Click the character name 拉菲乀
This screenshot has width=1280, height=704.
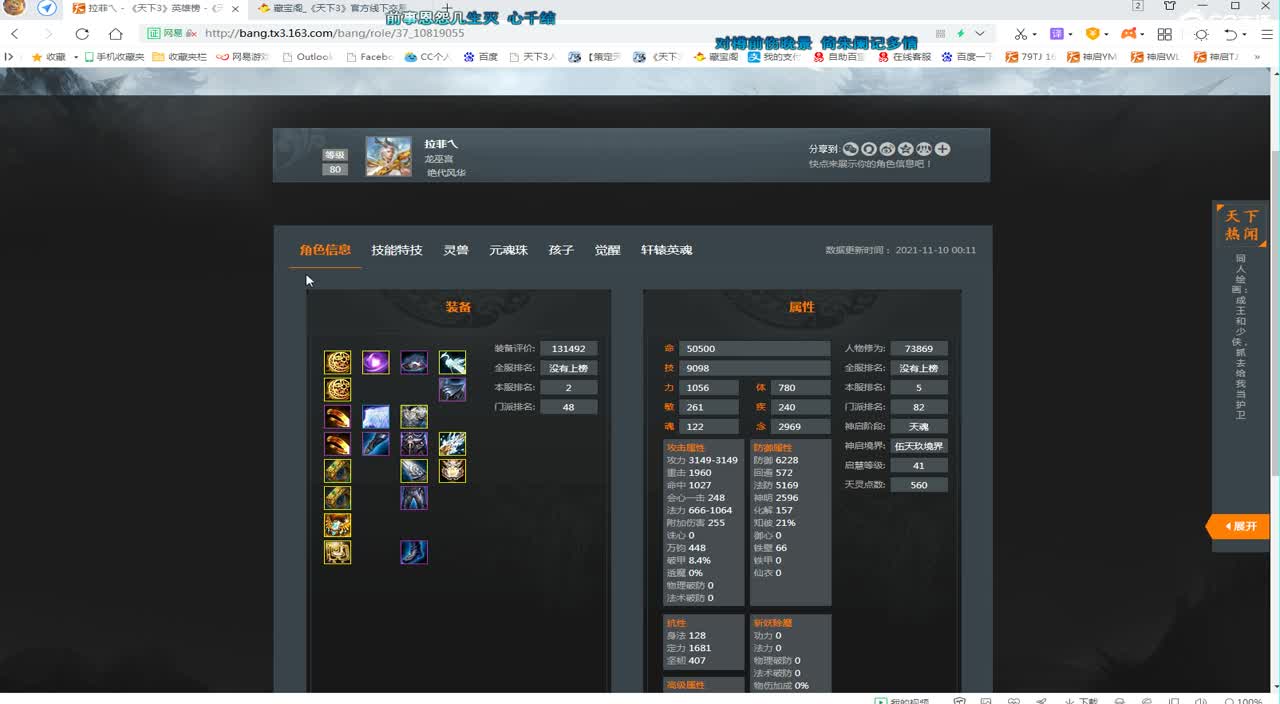(441, 144)
